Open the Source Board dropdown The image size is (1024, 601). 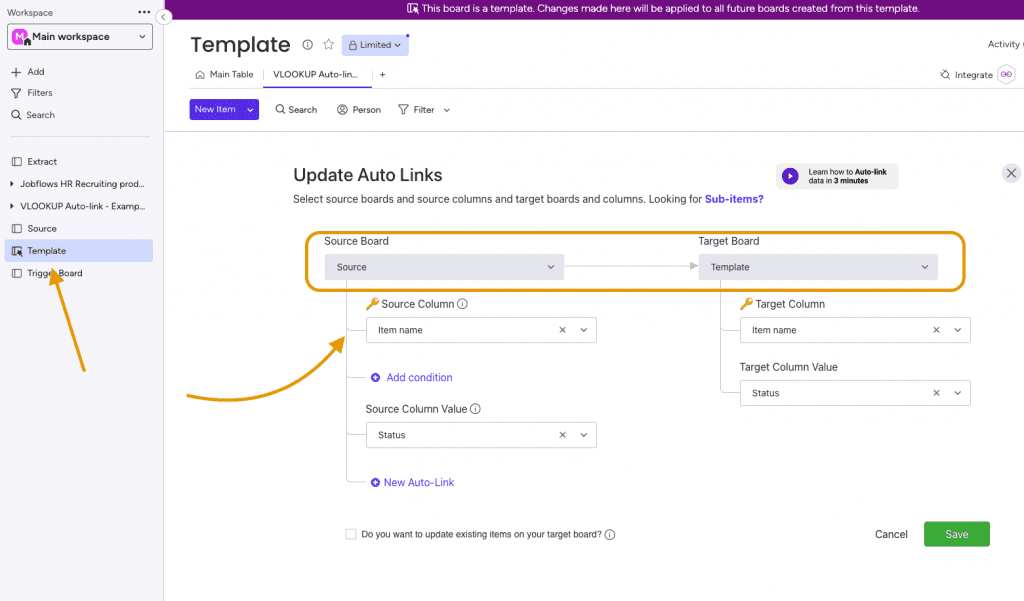click(444, 267)
